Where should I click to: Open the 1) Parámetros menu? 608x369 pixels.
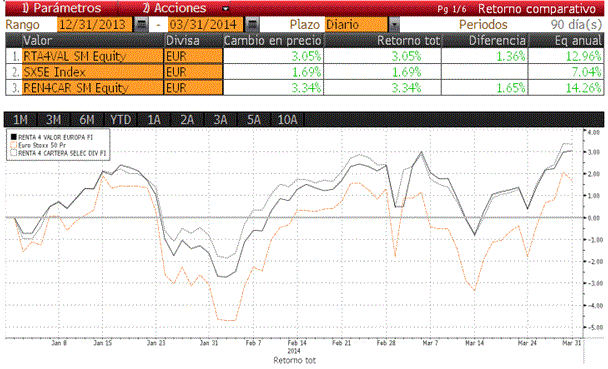click(61, 8)
